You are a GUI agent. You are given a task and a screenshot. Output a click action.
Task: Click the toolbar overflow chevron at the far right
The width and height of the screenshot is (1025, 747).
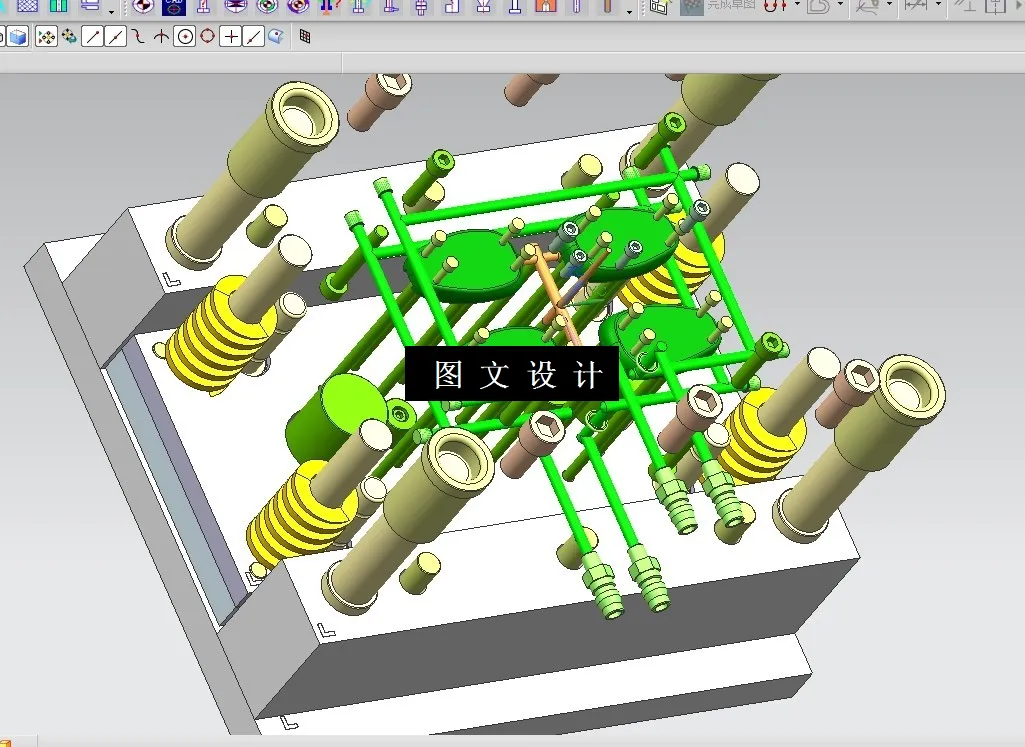[1018, 8]
